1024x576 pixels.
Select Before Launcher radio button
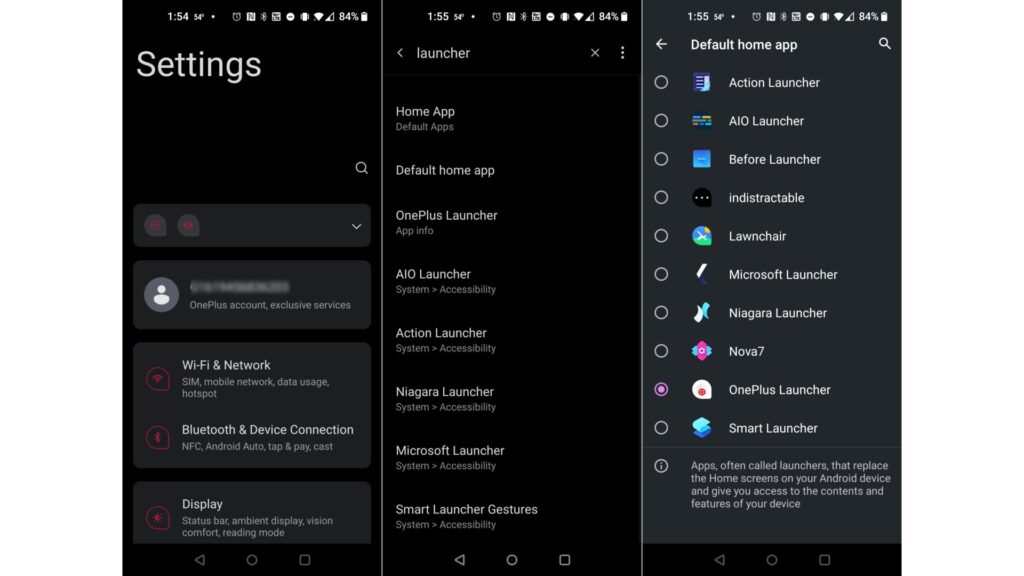tap(661, 159)
